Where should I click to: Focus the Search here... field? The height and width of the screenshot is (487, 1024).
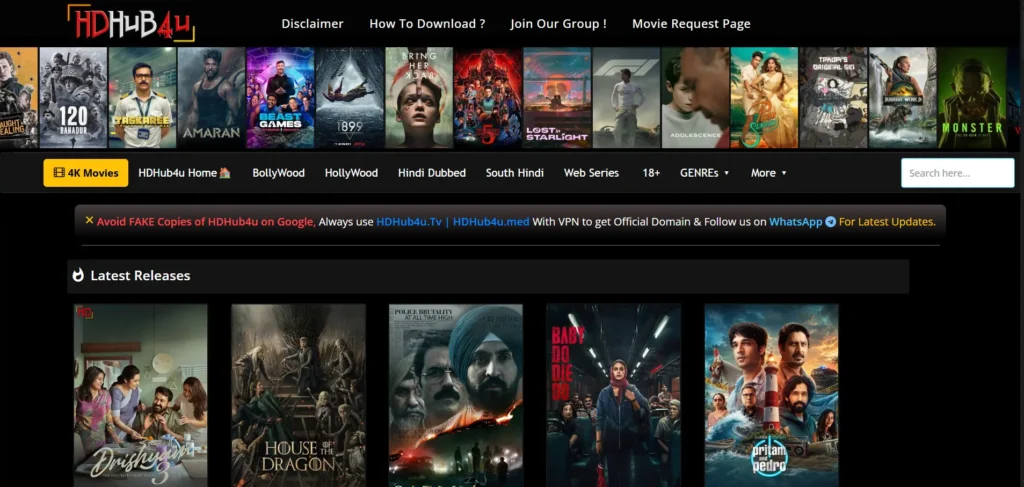pyautogui.click(x=957, y=173)
